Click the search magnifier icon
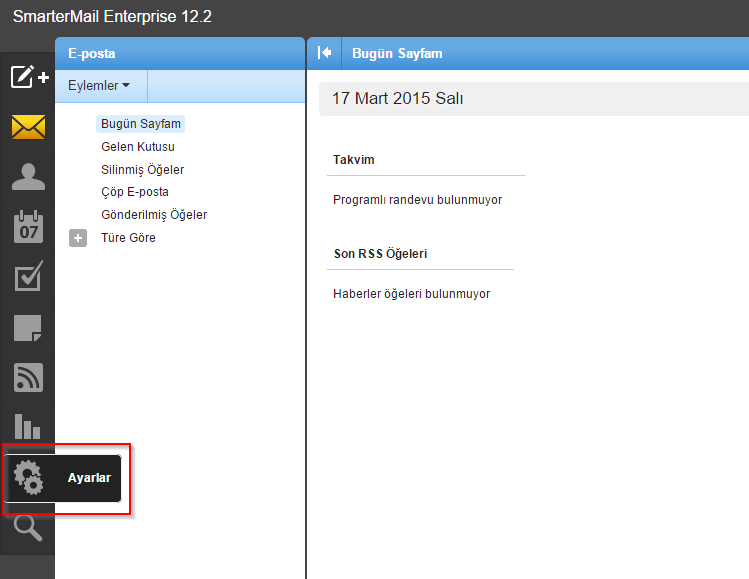Screen dimensions: 749x579 tap(28, 527)
